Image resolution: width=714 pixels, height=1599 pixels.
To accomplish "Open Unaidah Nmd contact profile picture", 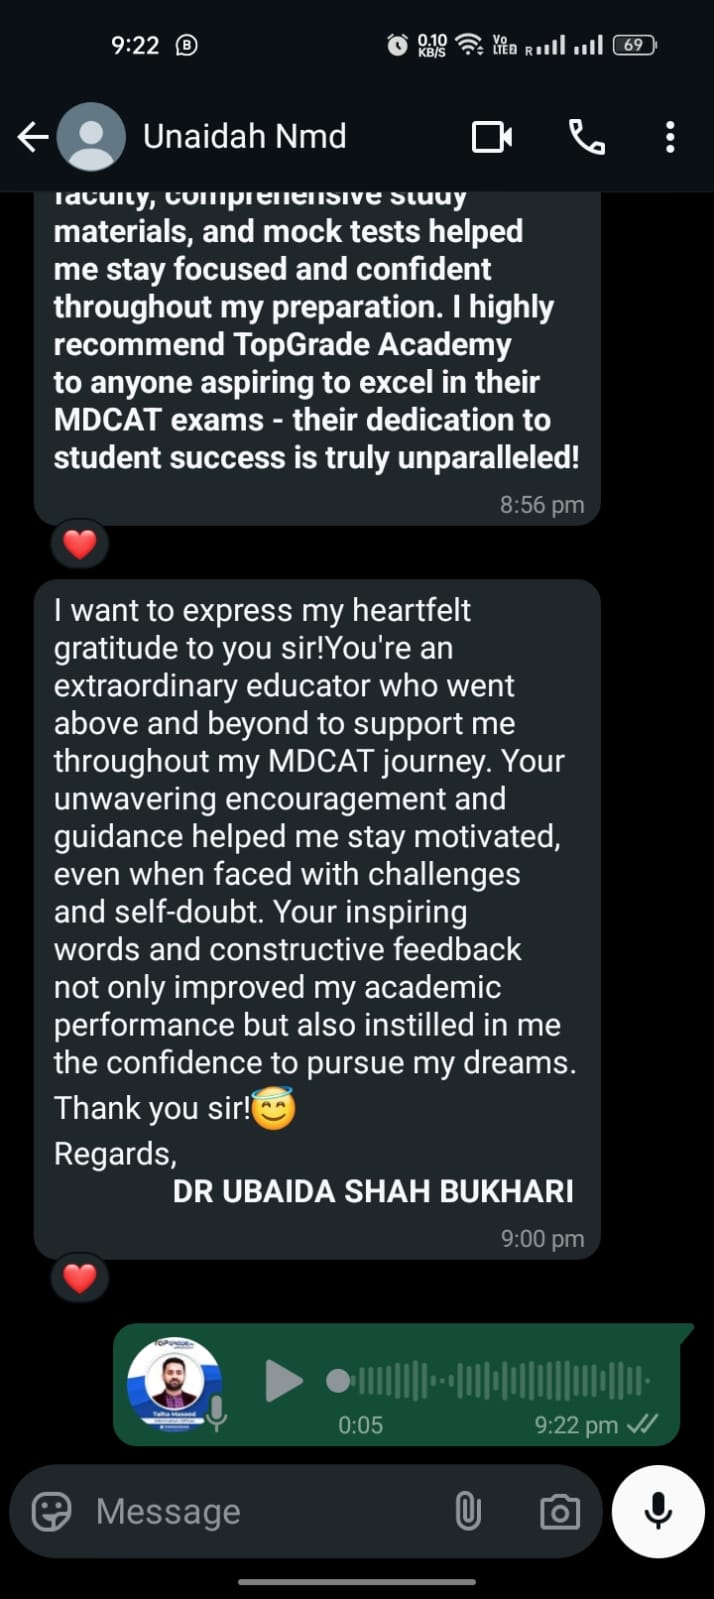I will (91, 137).
